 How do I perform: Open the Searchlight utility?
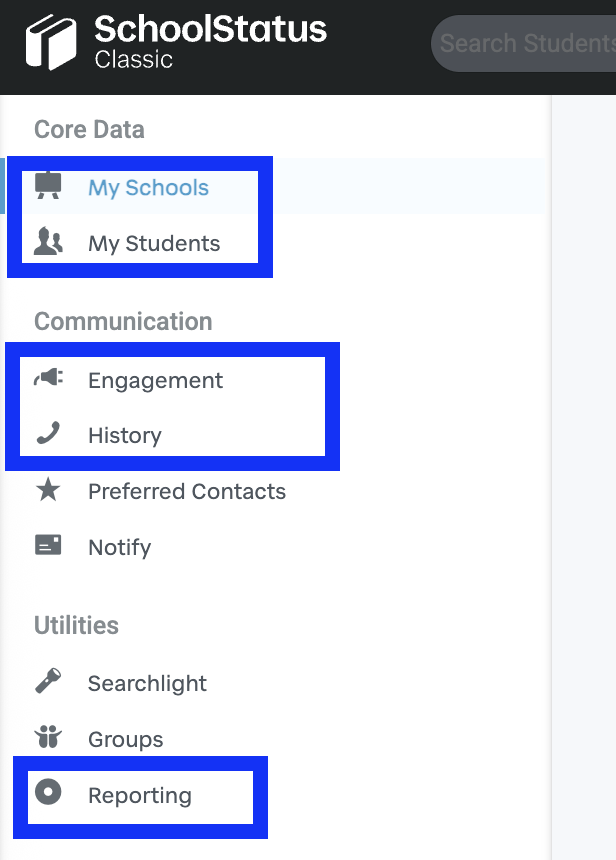point(147,684)
